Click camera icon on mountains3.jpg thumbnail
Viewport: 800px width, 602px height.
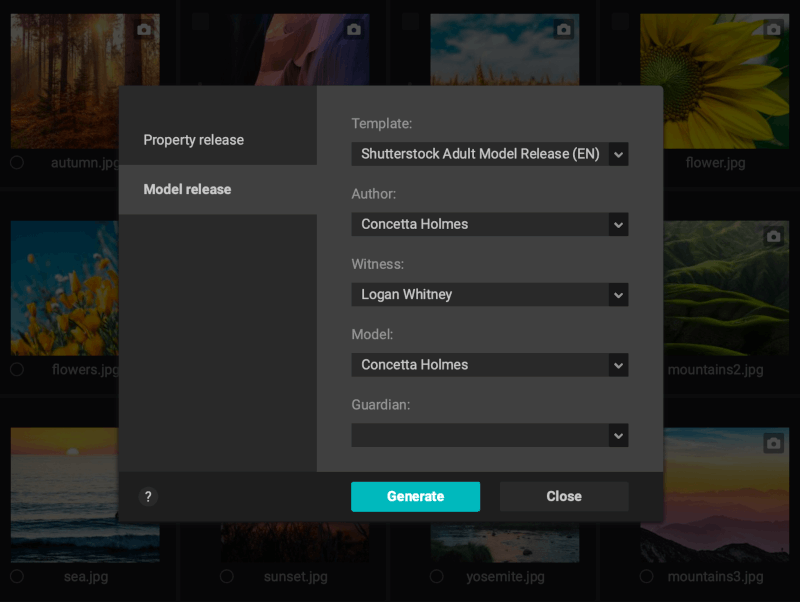click(x=773, y=443)
